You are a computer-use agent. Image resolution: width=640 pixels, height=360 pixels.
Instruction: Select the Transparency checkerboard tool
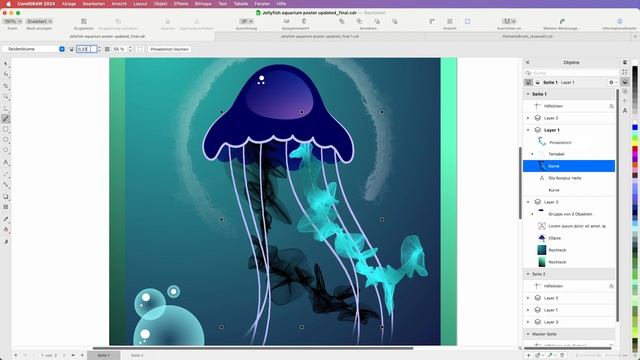[x=5, y=207]
